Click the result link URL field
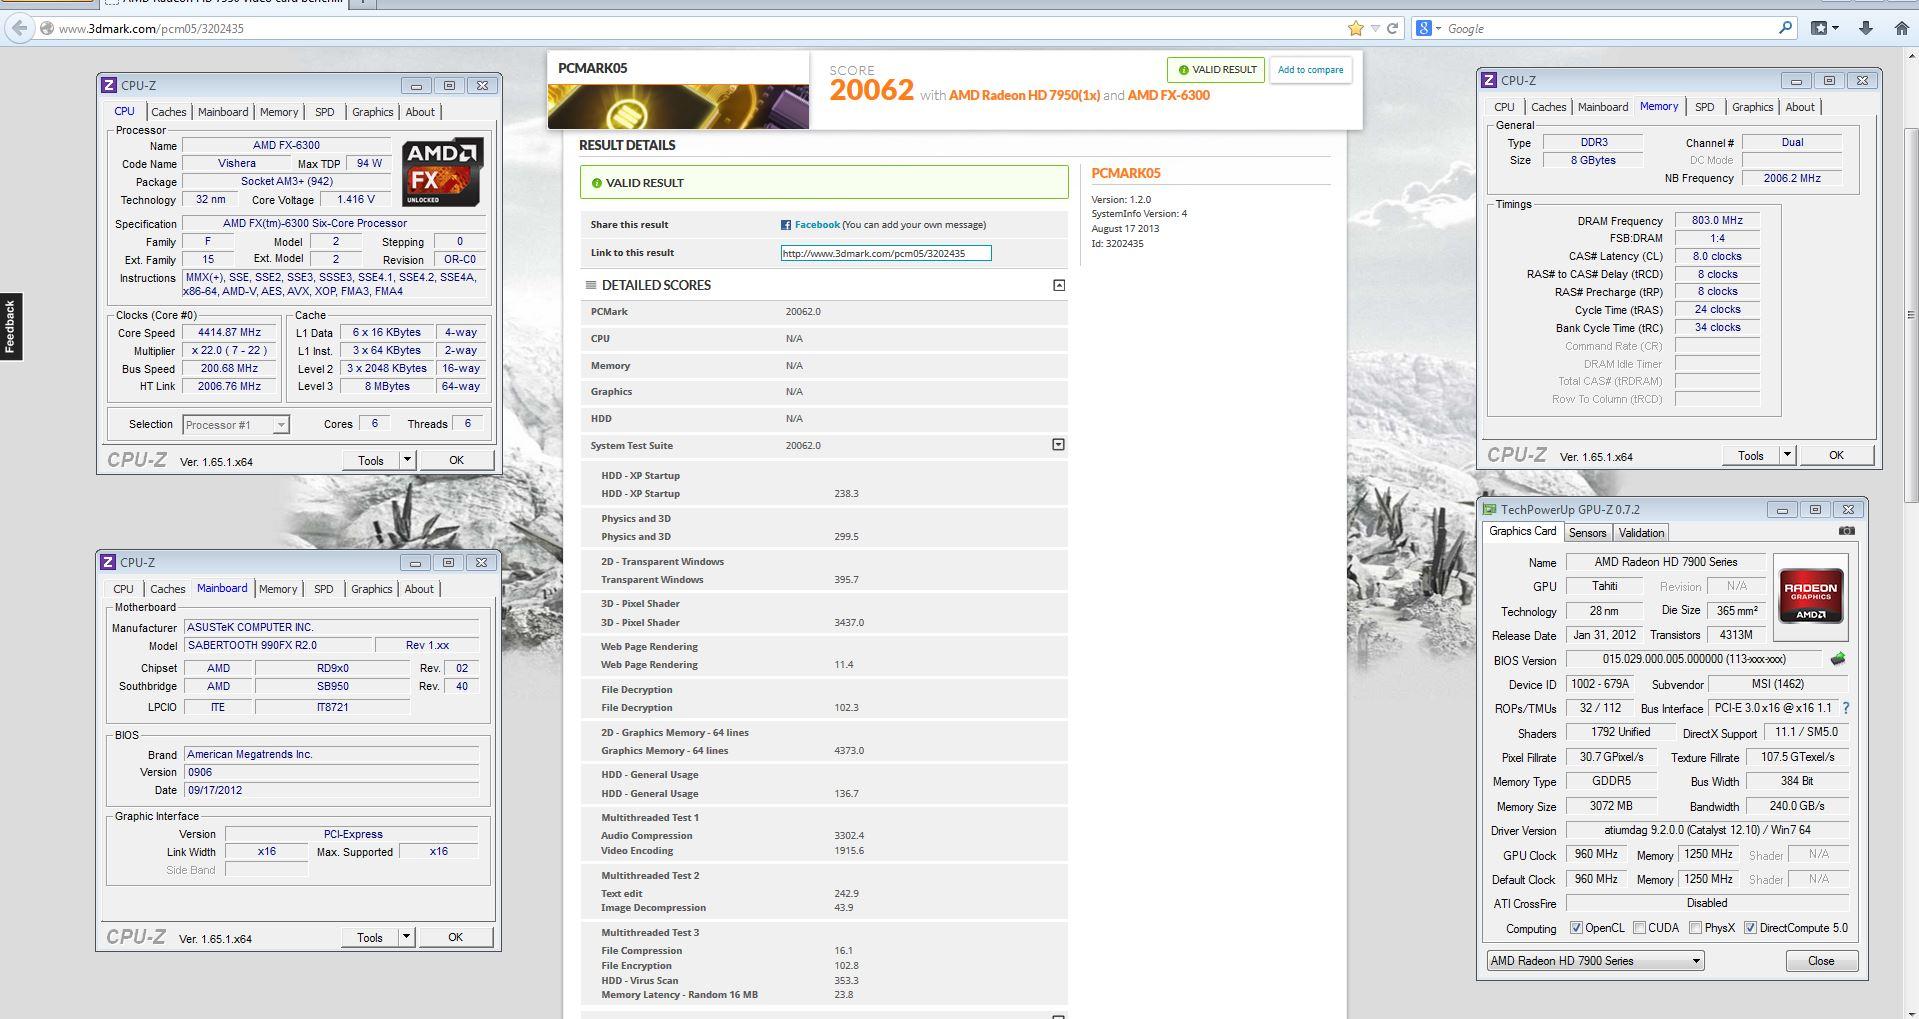Image resolution: width=1919 pixels, height=1019 pixels. (x=886, y=253)
